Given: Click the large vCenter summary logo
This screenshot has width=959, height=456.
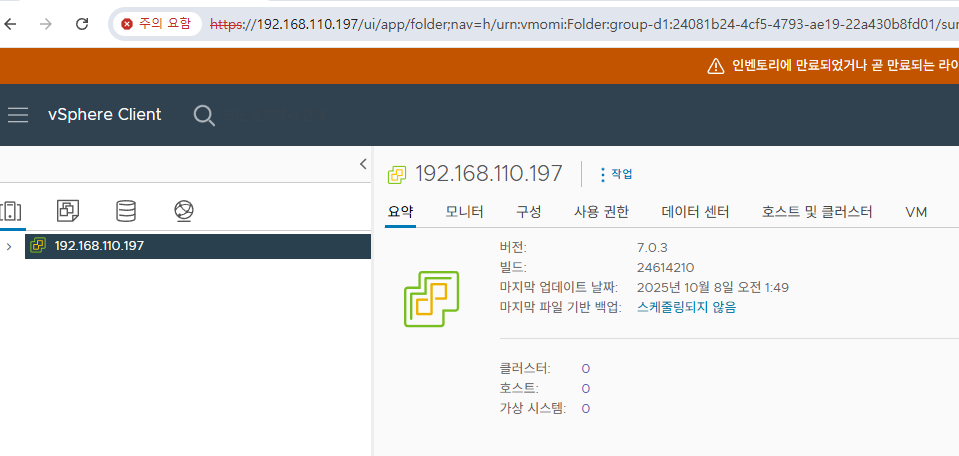Looking at the screenshot, I should pyautogui.click(x=431, y=298).
